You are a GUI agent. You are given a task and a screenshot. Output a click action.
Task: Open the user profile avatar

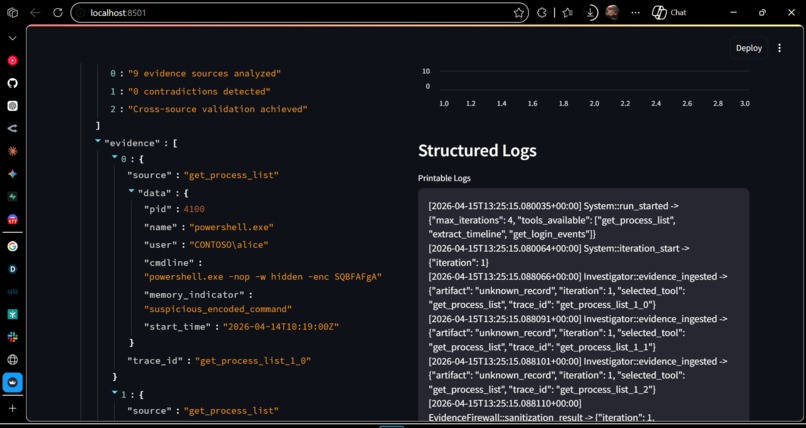(612, 12)
